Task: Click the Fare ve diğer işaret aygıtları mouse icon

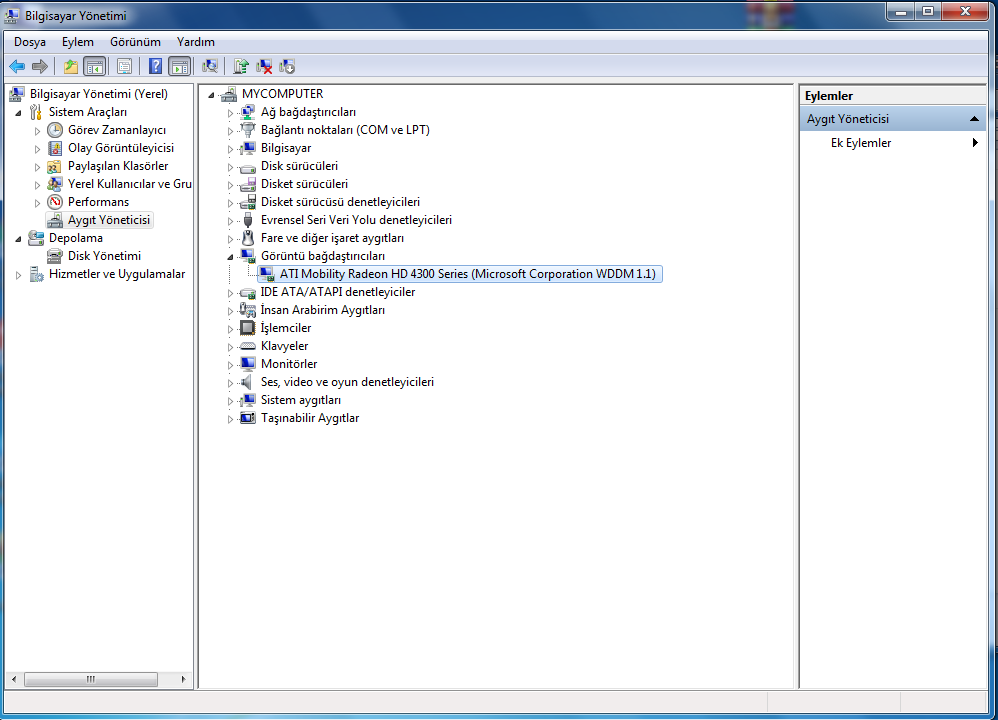Action: (248, 238)
